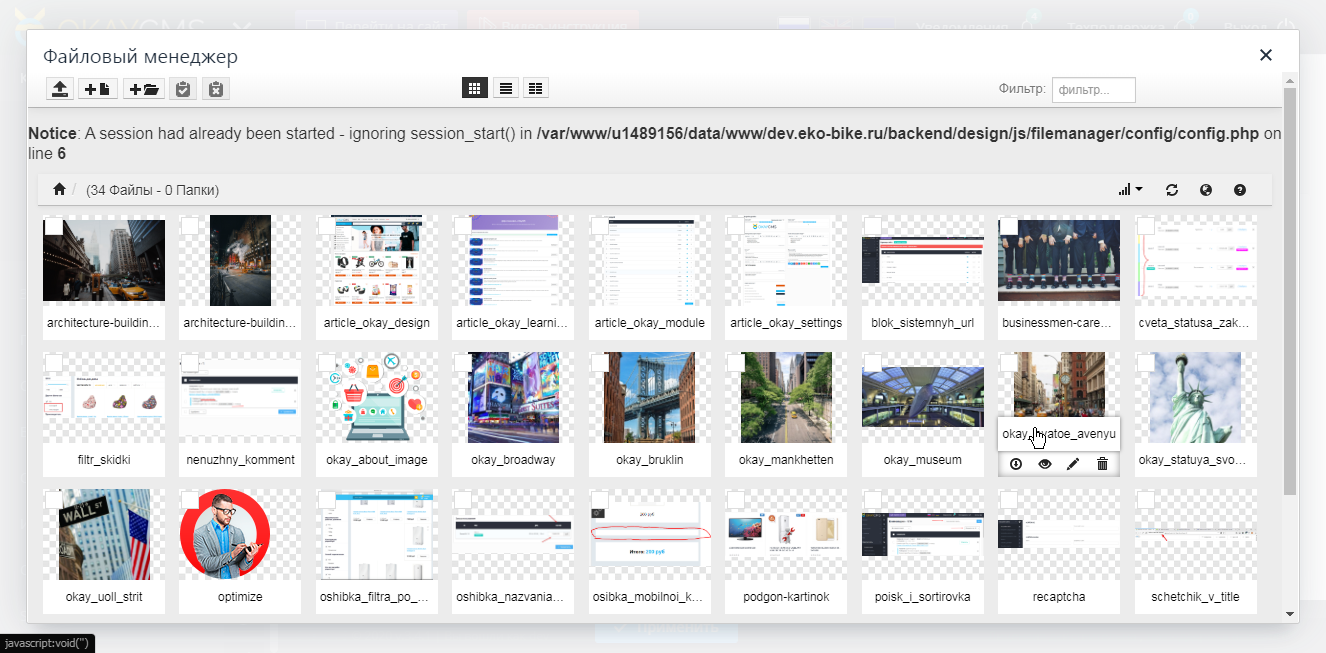The width and height of the screenshot is (1326, 653).
Task: Switch to list view mode
Action: 505,87
